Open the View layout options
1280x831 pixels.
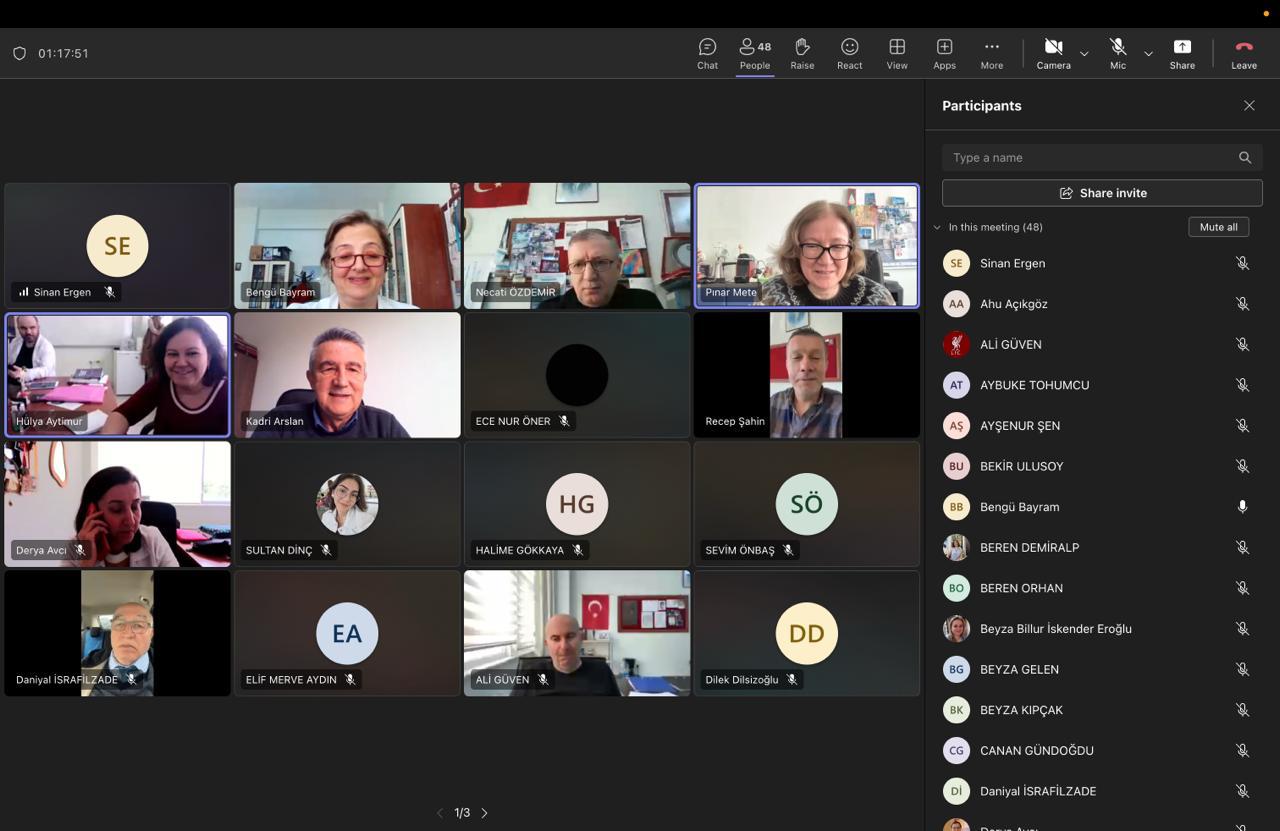coord(897,53)
